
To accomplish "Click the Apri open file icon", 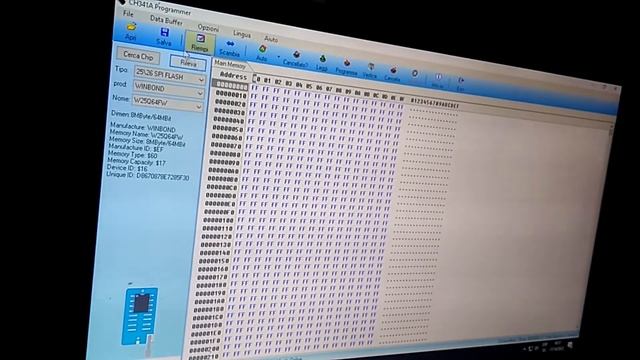I will pos(131,31).
